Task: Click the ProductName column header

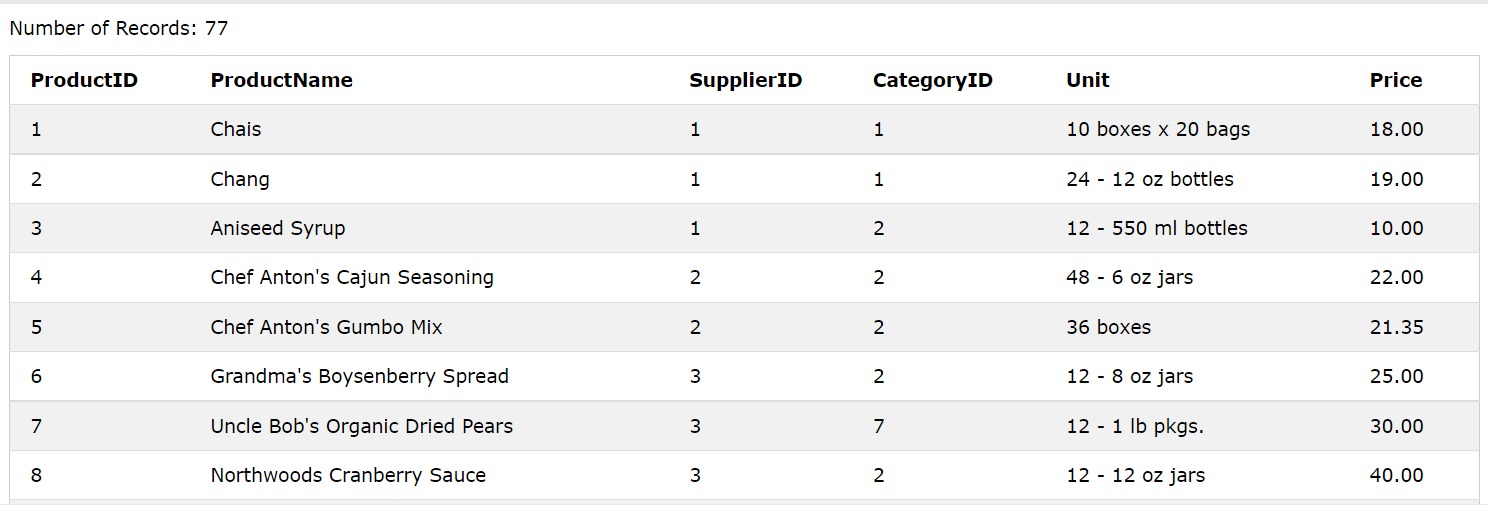Action: pos(281,80)
